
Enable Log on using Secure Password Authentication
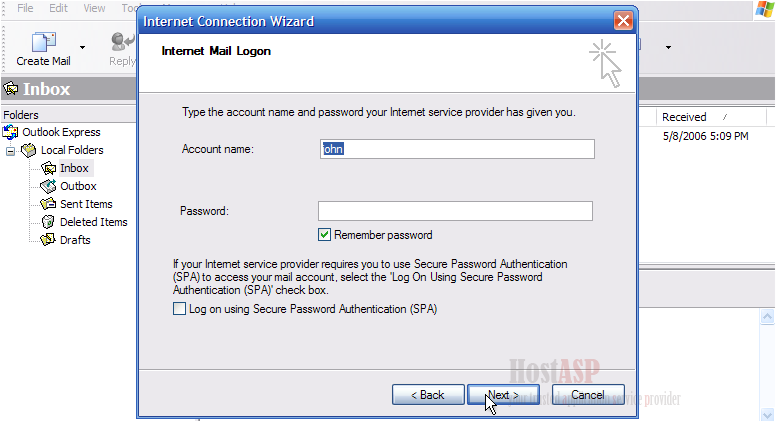[179, 309]
